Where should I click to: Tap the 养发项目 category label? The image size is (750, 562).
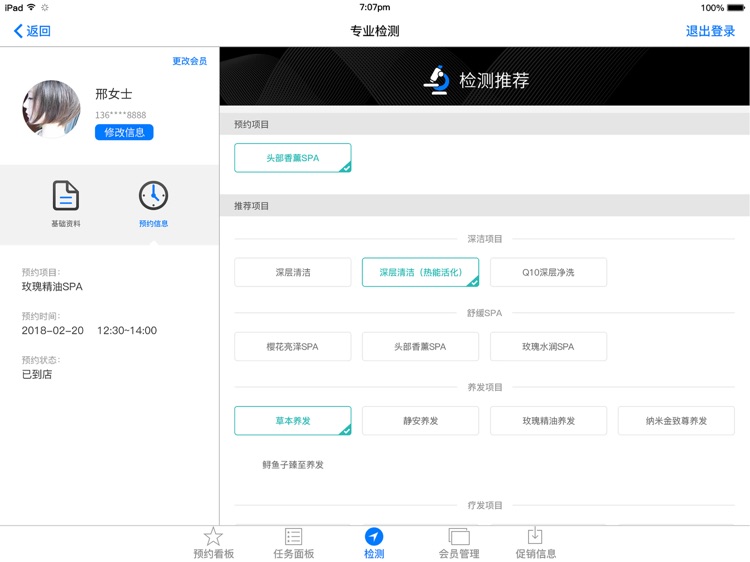pyautogui.click(x=485, y=387)
